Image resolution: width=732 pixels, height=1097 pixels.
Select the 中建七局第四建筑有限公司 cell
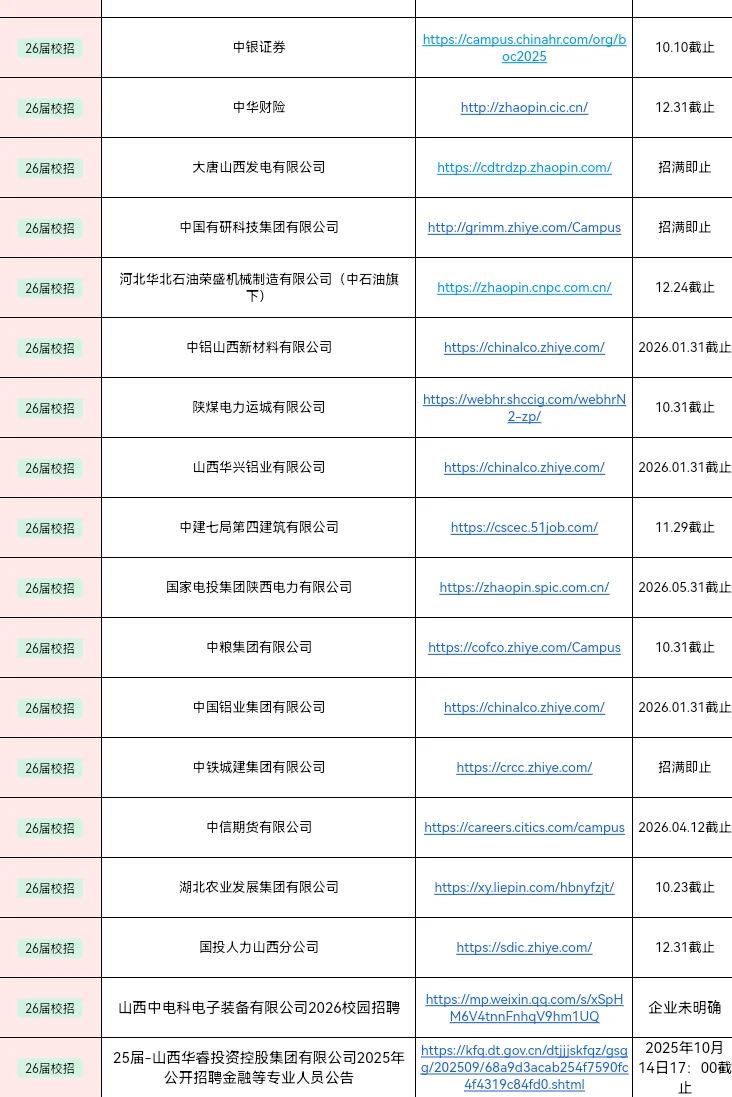tap(259, 528)
